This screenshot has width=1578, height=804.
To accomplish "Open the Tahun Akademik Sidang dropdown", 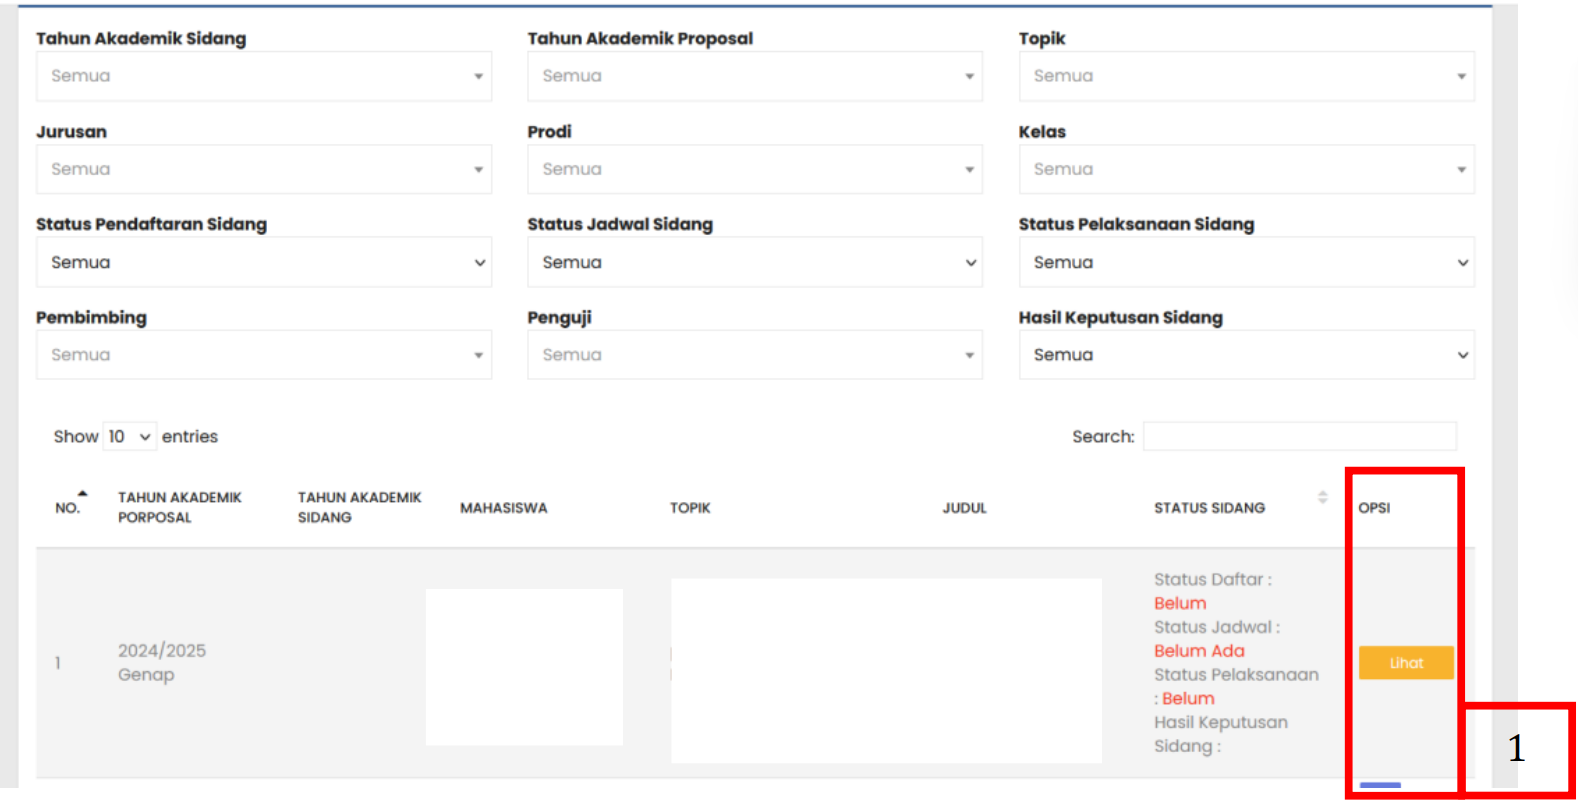I will click(263, 76).
